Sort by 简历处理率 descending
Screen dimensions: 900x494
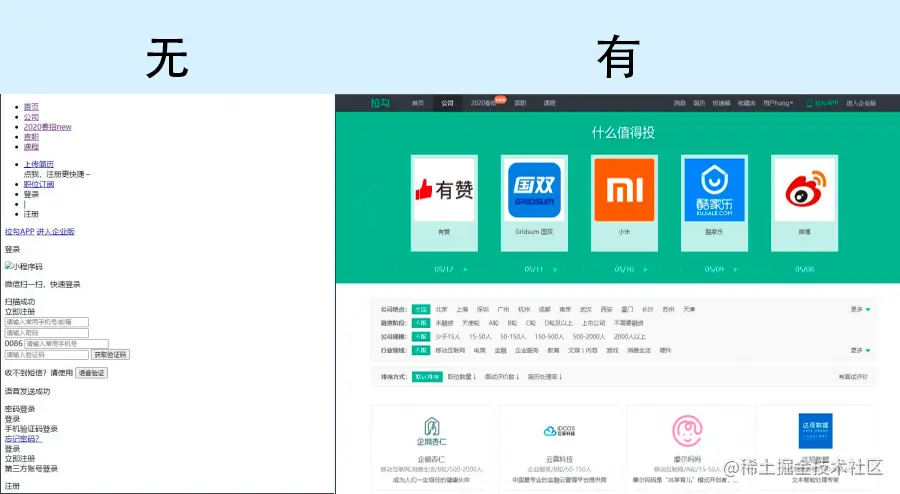[545, 377]
